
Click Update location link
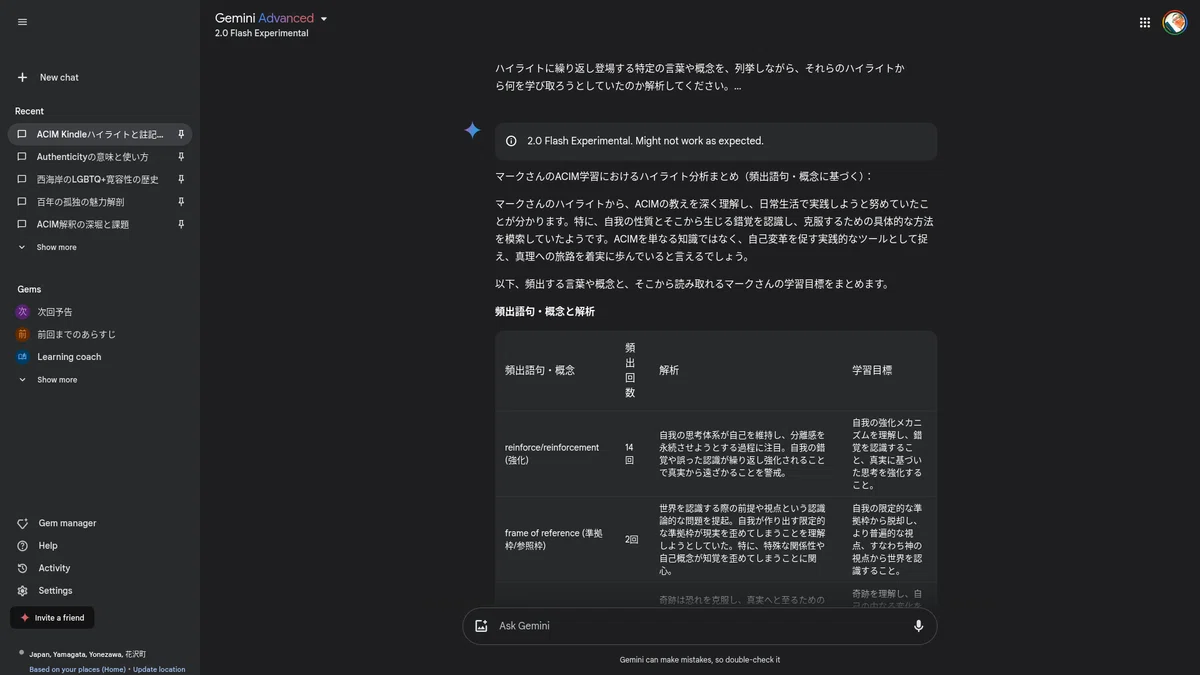coord(159,669)
